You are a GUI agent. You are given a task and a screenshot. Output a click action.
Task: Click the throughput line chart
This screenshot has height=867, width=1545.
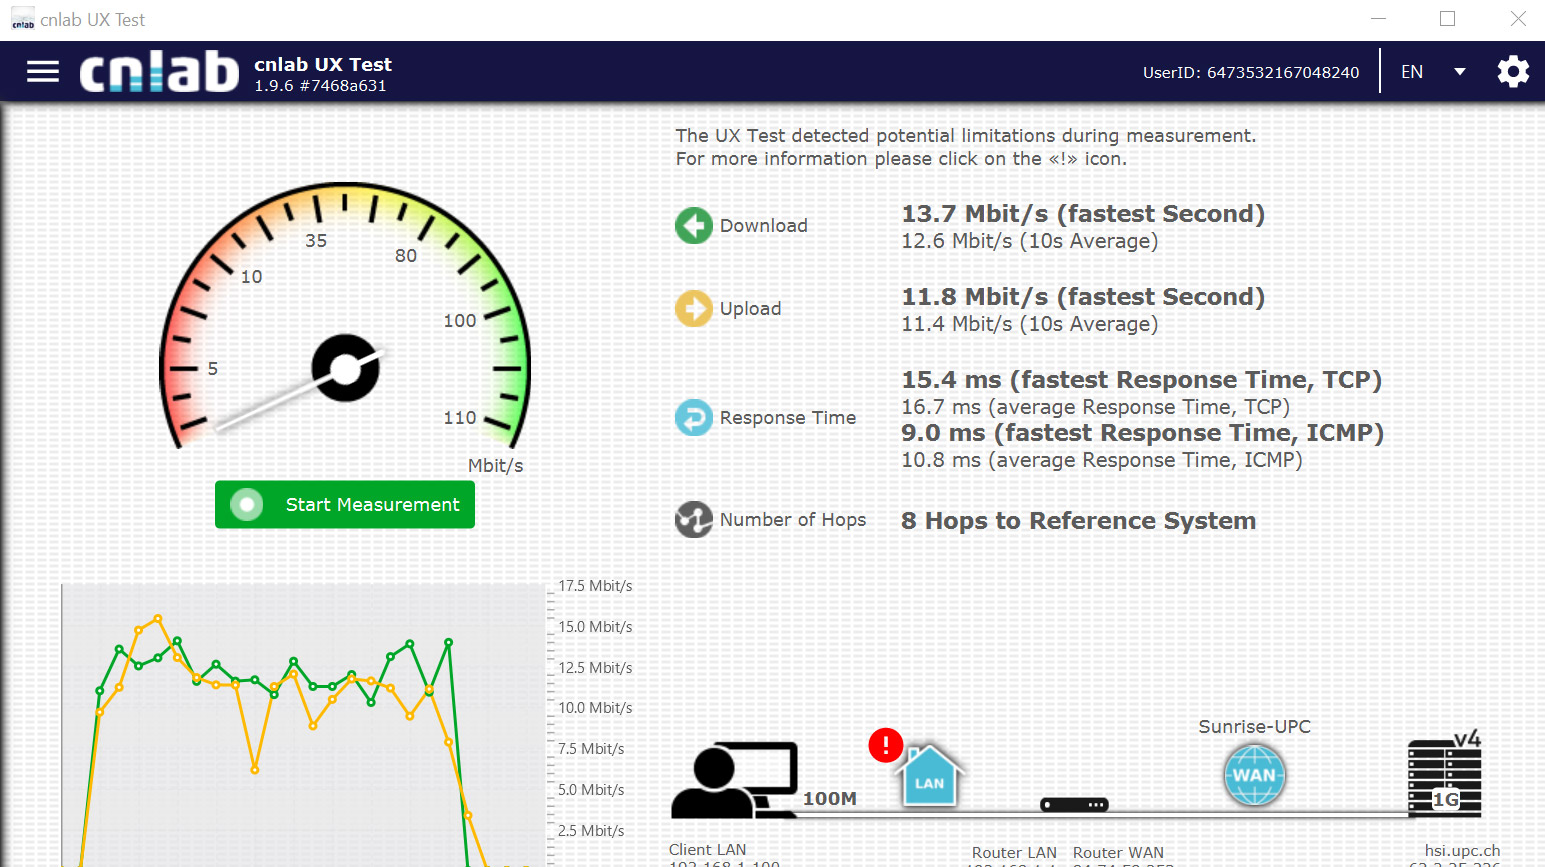(x=300, y=720)
